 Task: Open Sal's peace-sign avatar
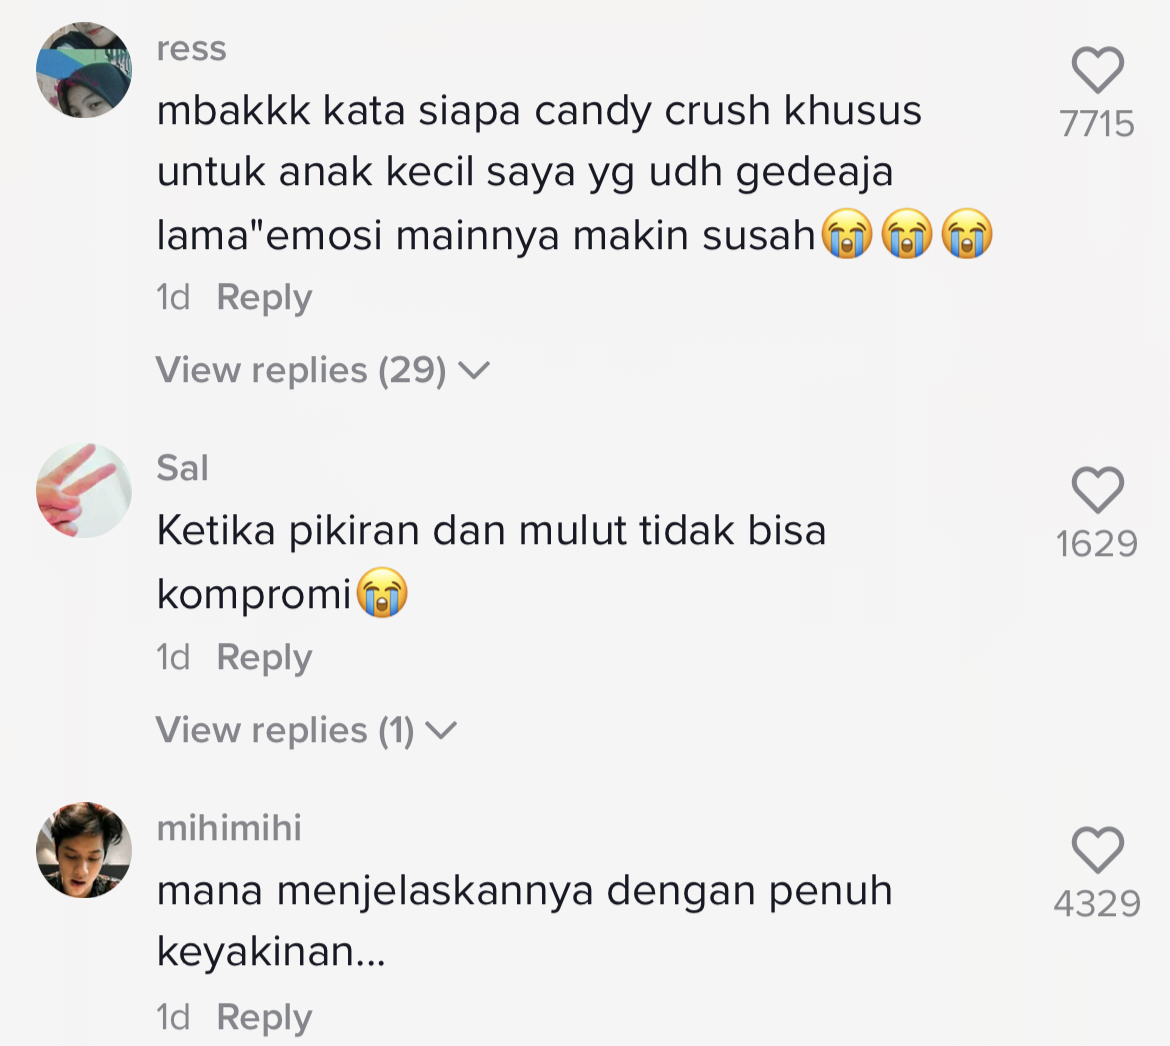coord(84,490)
